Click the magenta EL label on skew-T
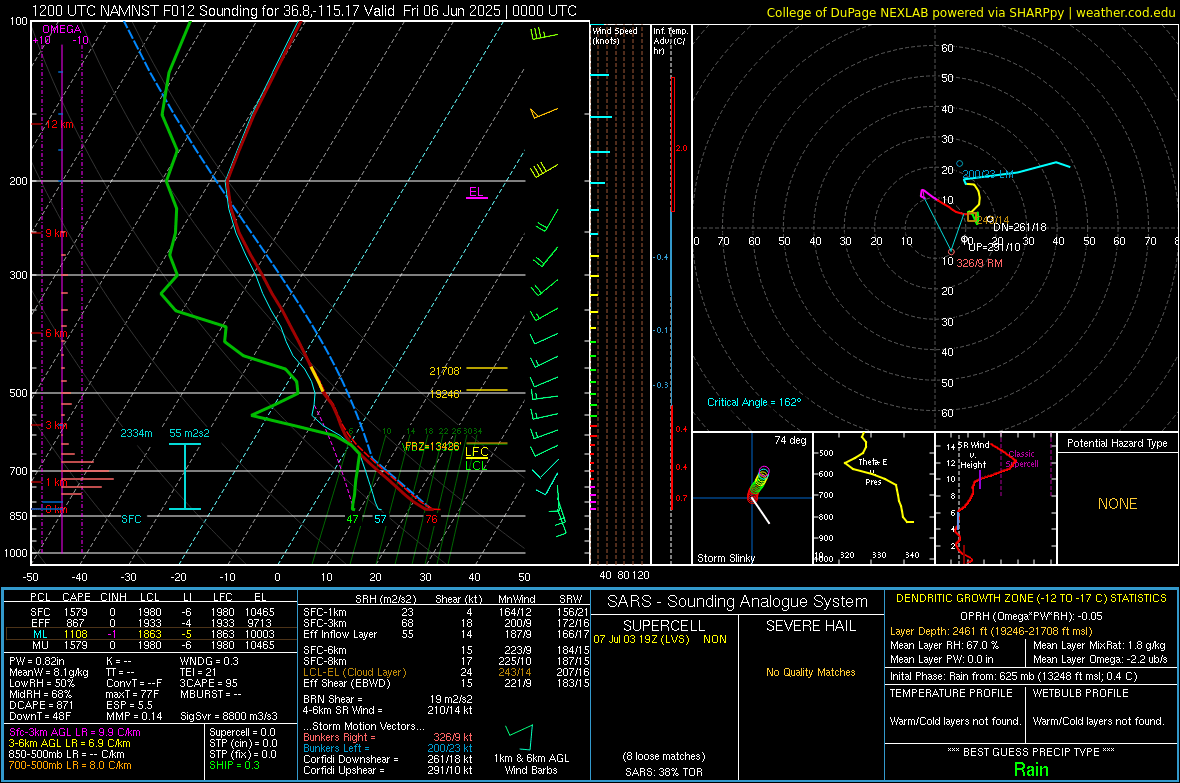Image resolution: width=1180 pixels, height=783 pixels. point(476,191)
